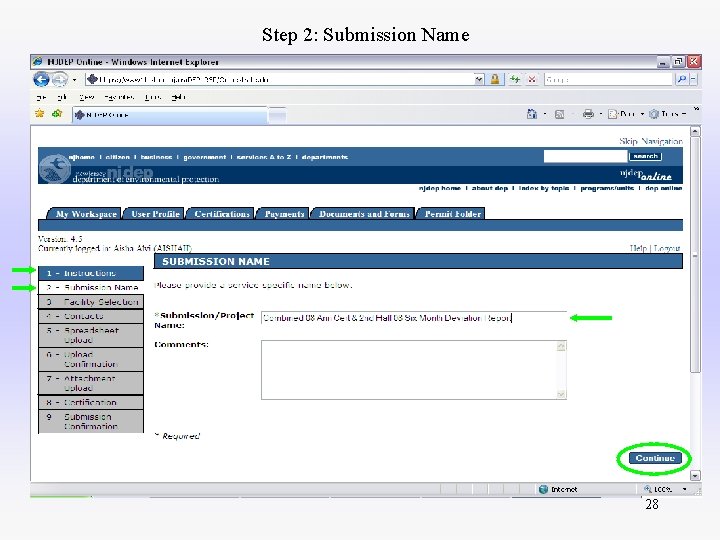Click the page vertical scrollbar down arrow
720x540 pixels.
695,476
